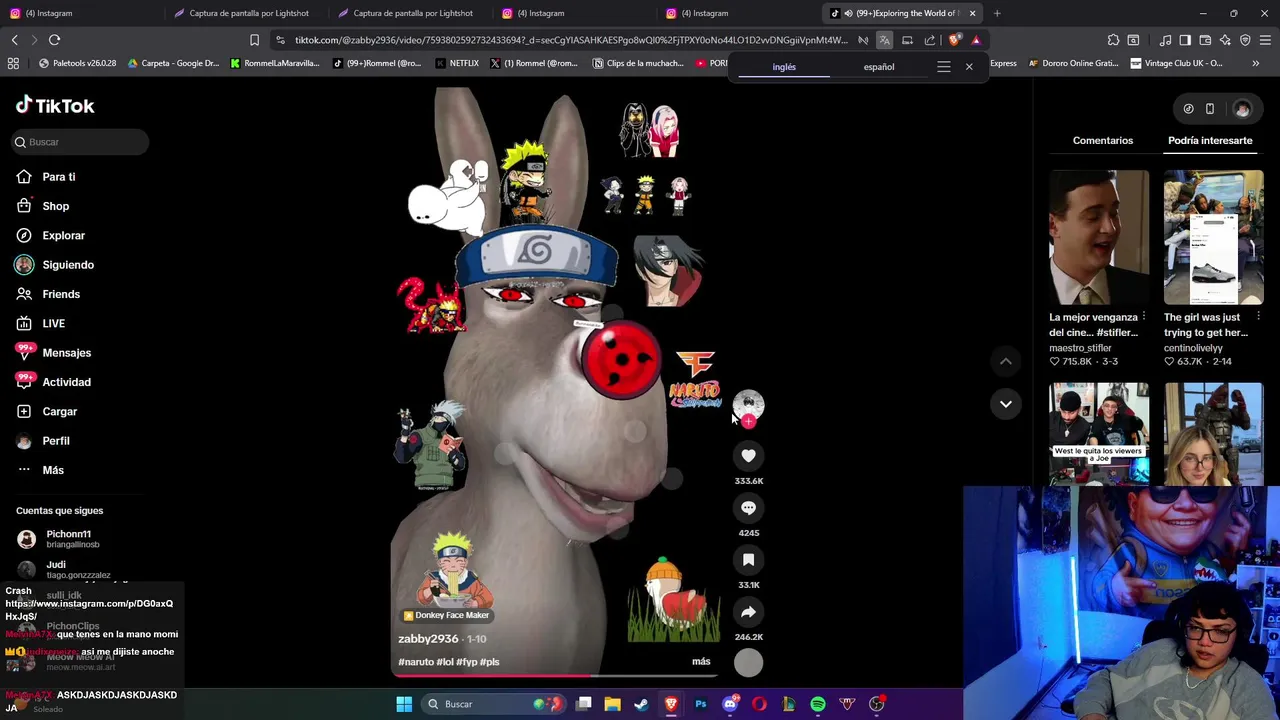Click the translate icon in address bar
Viewport: 1280px width, 720px height.
(884, 40)
